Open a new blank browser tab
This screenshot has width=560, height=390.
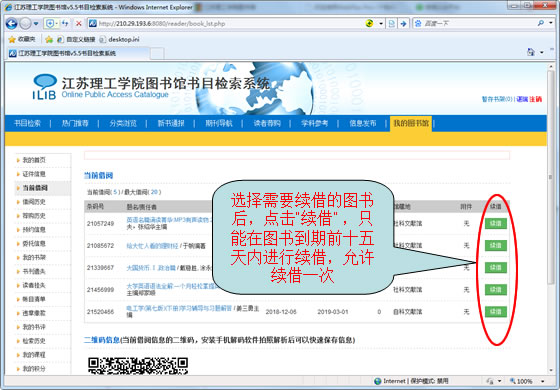tap(157, 54)
